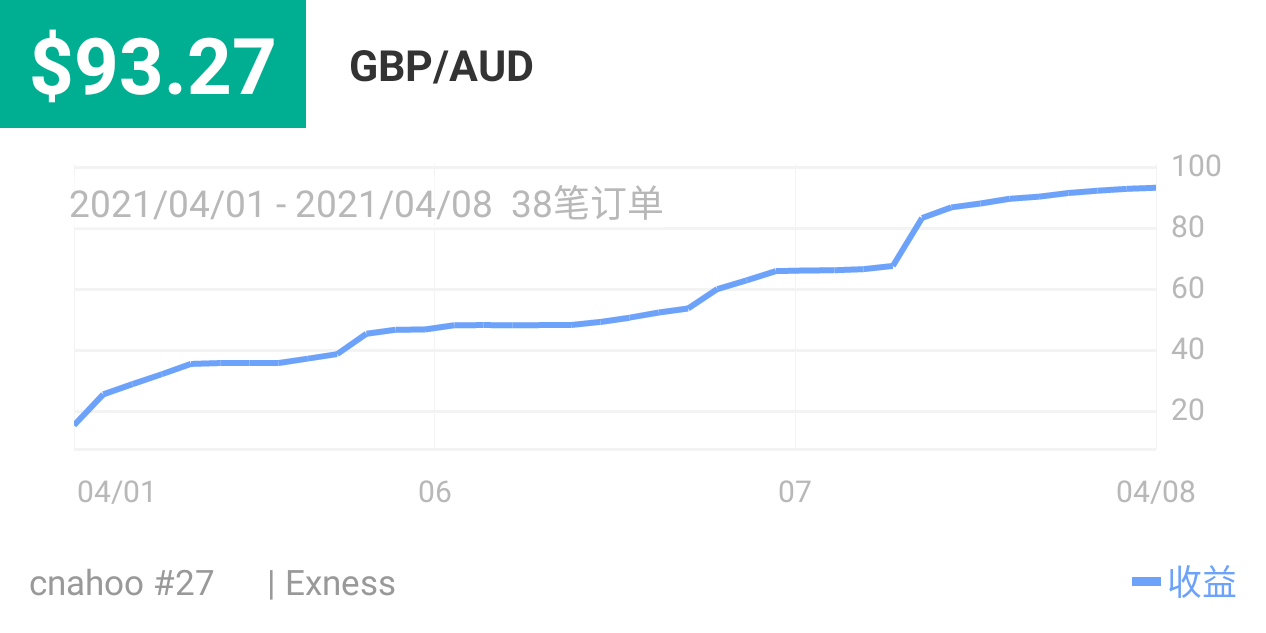
Task: Click the blue legend line marker icon
Action: [1146, 582]
